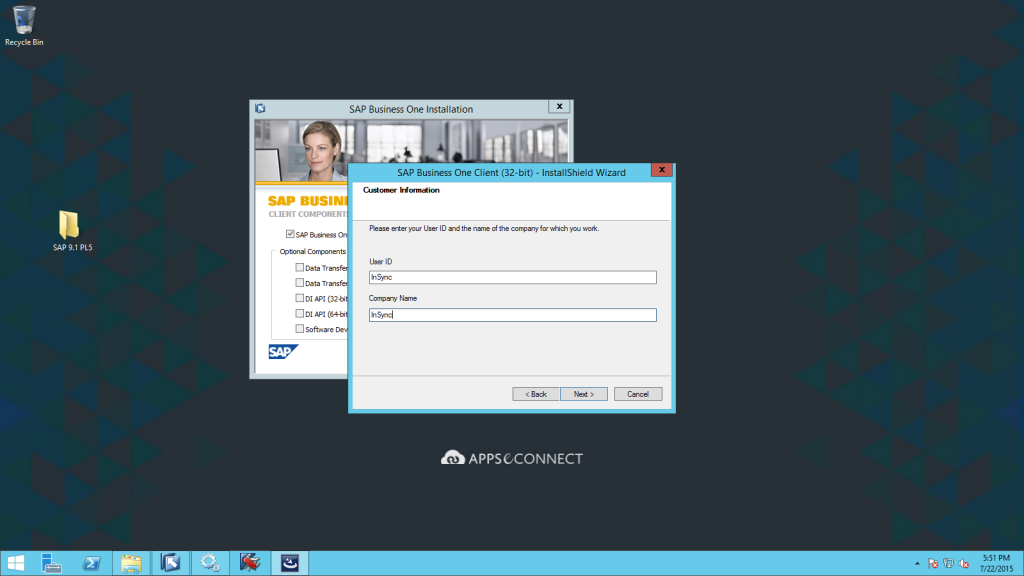Click the network tray icon

click(948, 564)
